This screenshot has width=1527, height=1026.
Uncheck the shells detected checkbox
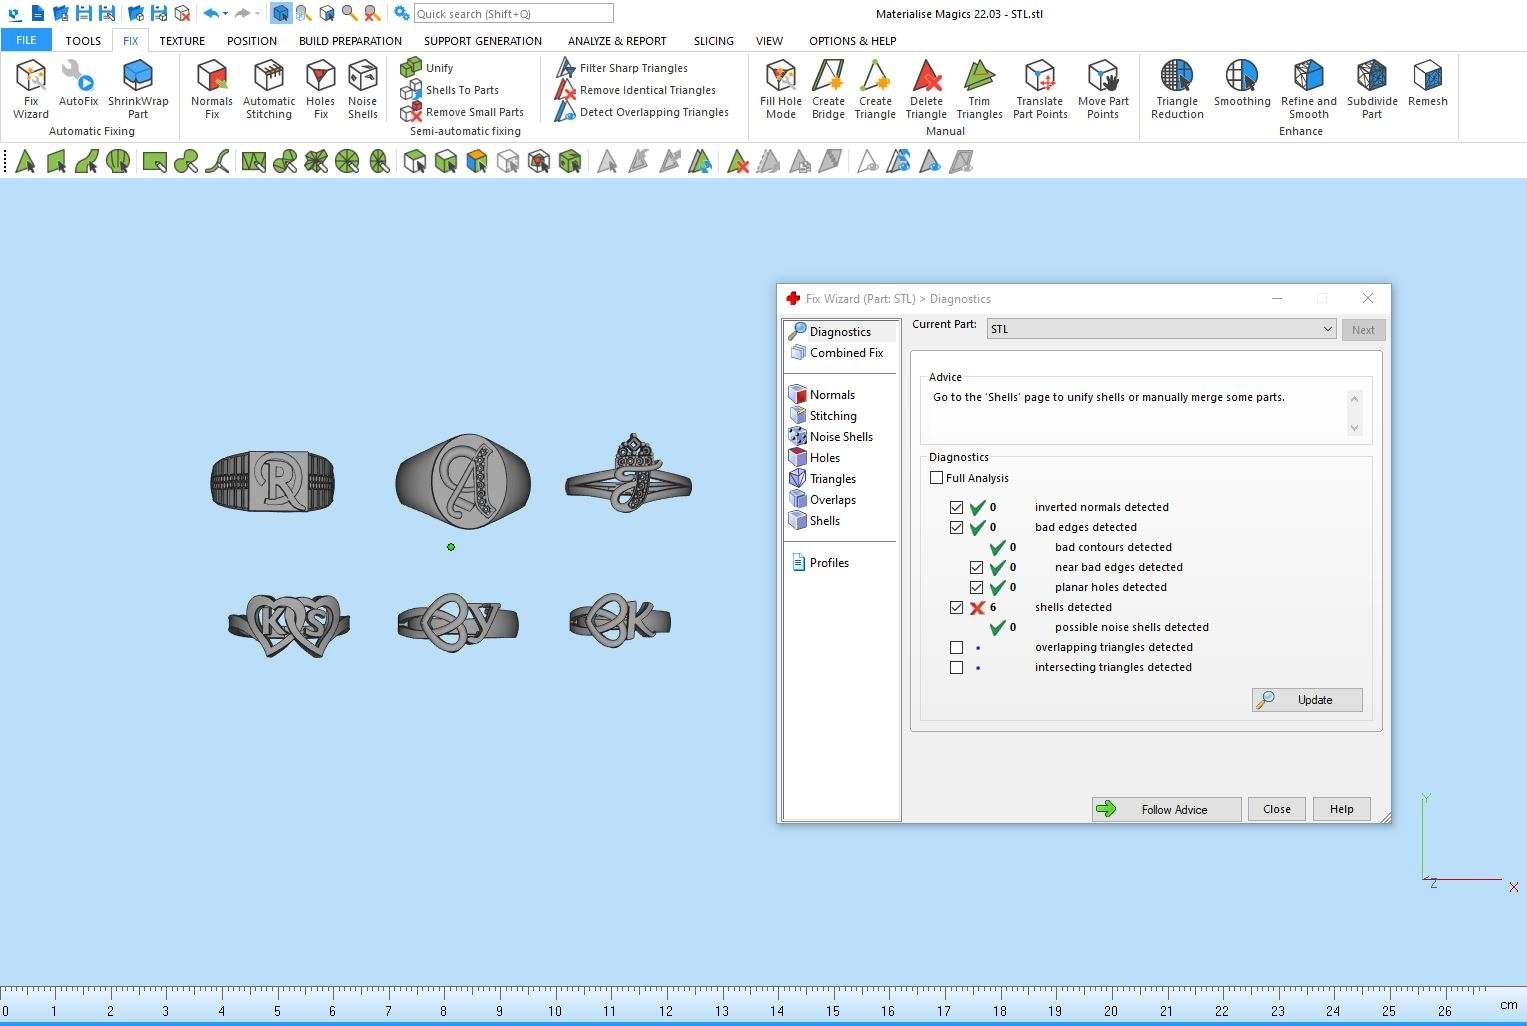point(957,607)
